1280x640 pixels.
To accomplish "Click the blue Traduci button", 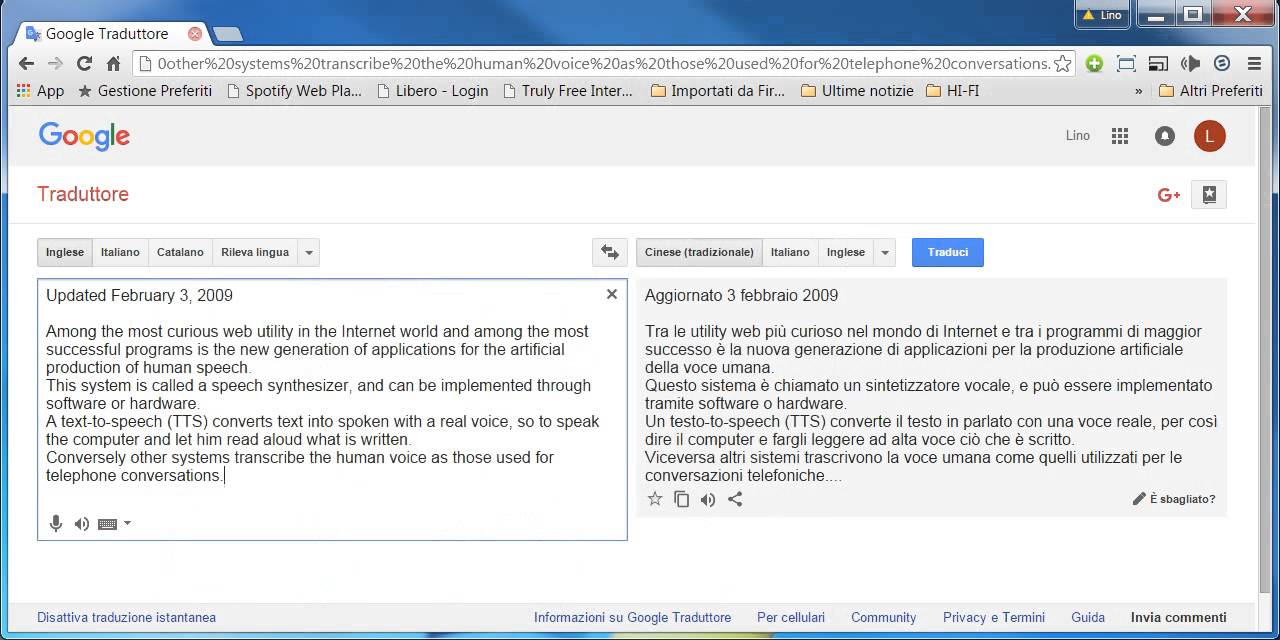I will coord(948,252).
